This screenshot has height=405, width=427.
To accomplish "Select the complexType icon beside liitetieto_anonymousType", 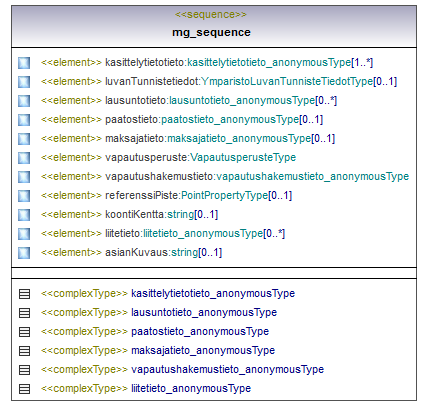I will click(x=24, y=389).
